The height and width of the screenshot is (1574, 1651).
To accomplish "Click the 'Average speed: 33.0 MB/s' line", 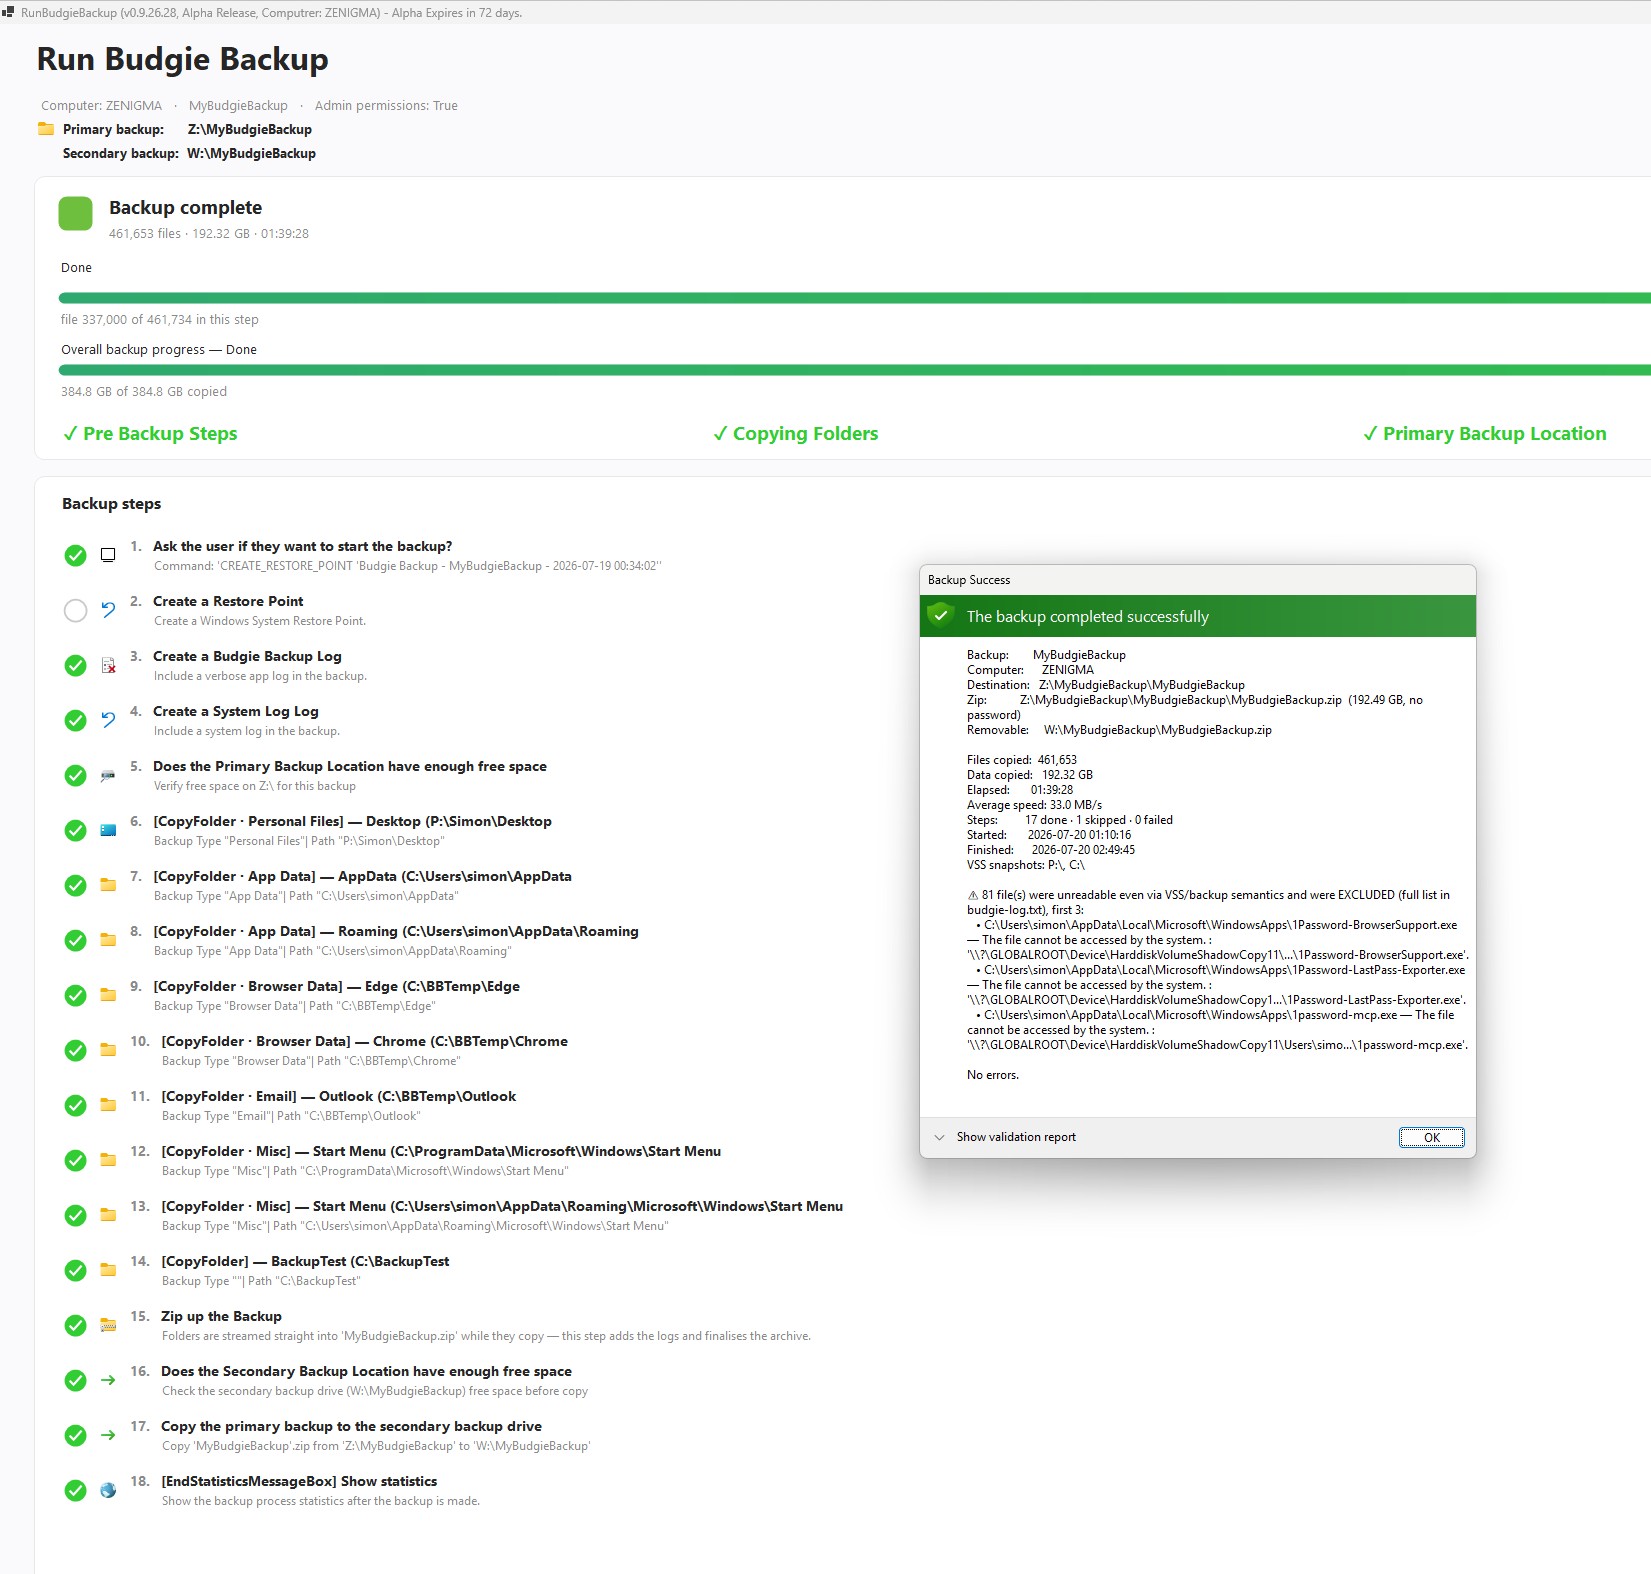I will pos(1034,805).
